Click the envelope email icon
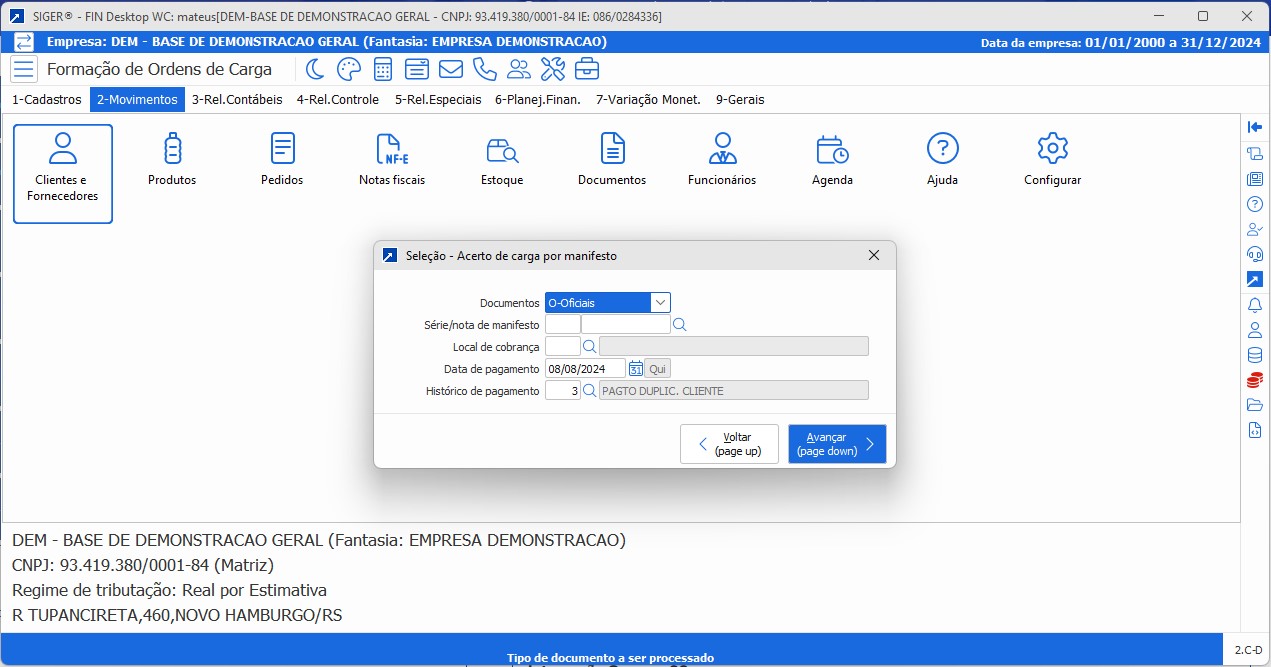1271x667 pixels. coord(450,69)
